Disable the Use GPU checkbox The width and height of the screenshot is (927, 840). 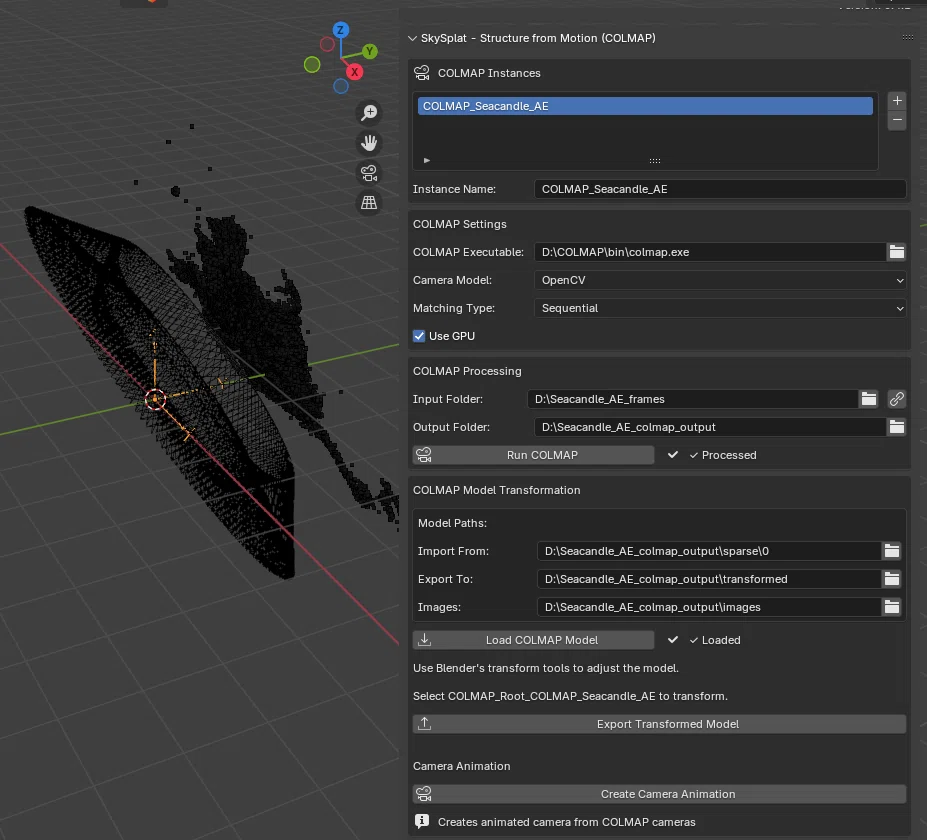(419, 336)
